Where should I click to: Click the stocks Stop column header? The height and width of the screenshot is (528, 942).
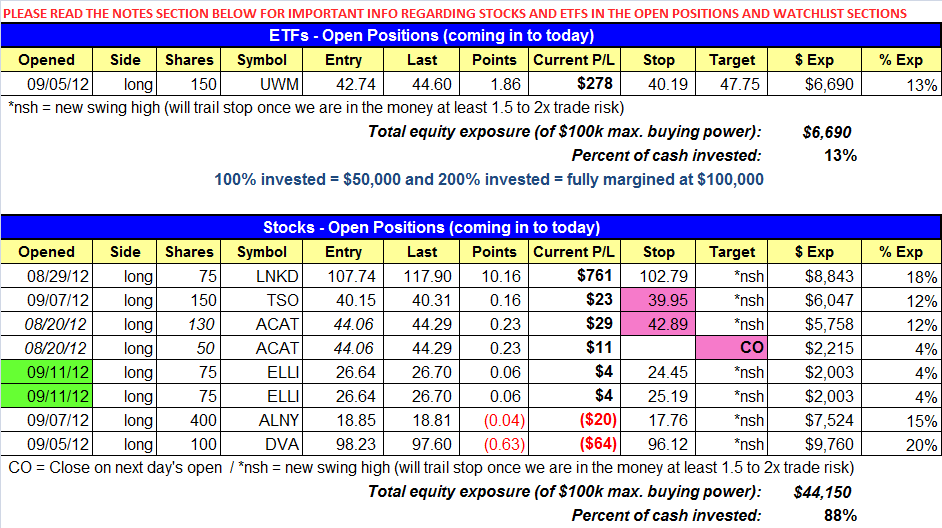658,252
